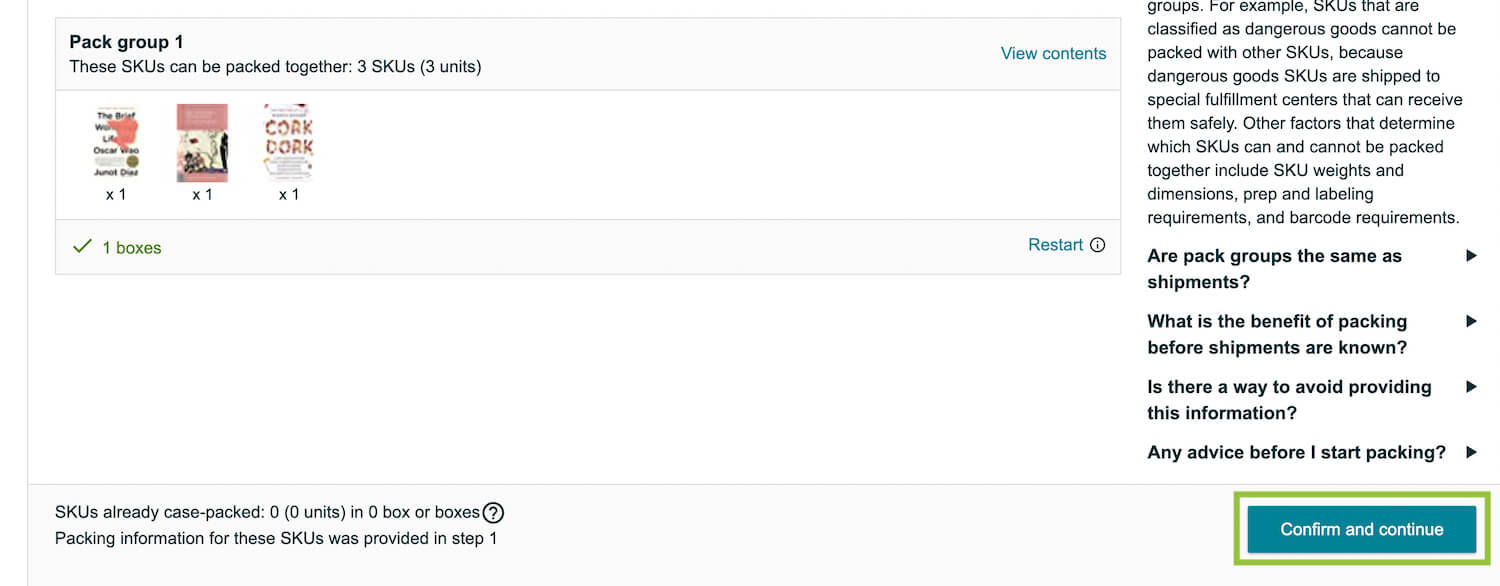The height and width of the screenshot is (586, 1500).
Task: Click 'What is the benefit of packing' question text
Action: tap(1277, 334)
